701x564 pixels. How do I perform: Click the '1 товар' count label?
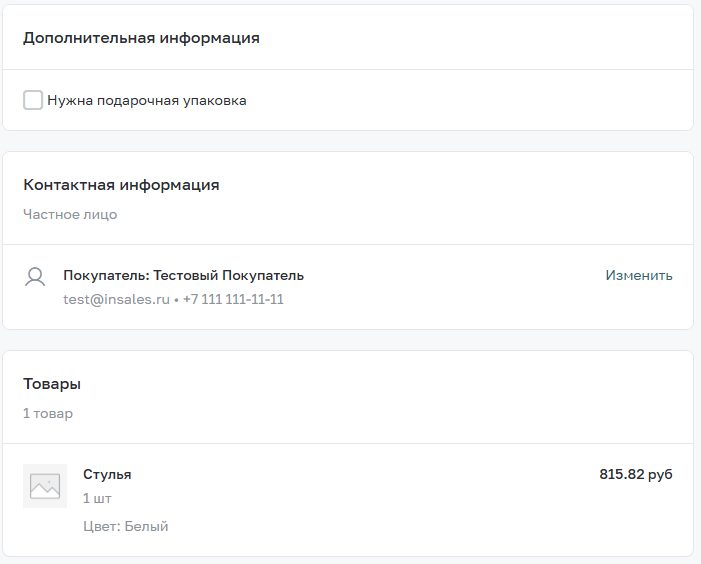pos(48,413)
